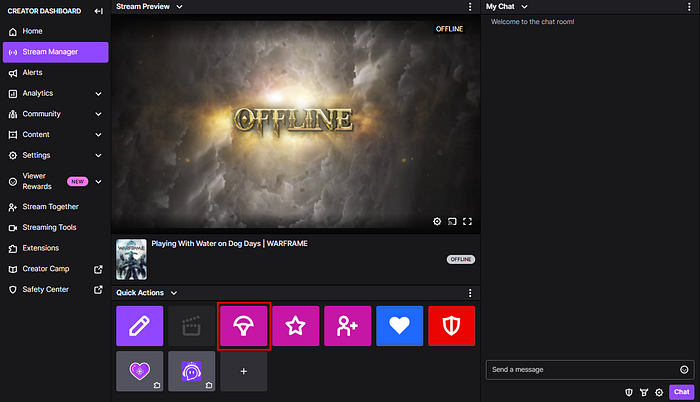
Task: Expand the Viewer Rewards chevron
Action: click(x=98, y=182)
